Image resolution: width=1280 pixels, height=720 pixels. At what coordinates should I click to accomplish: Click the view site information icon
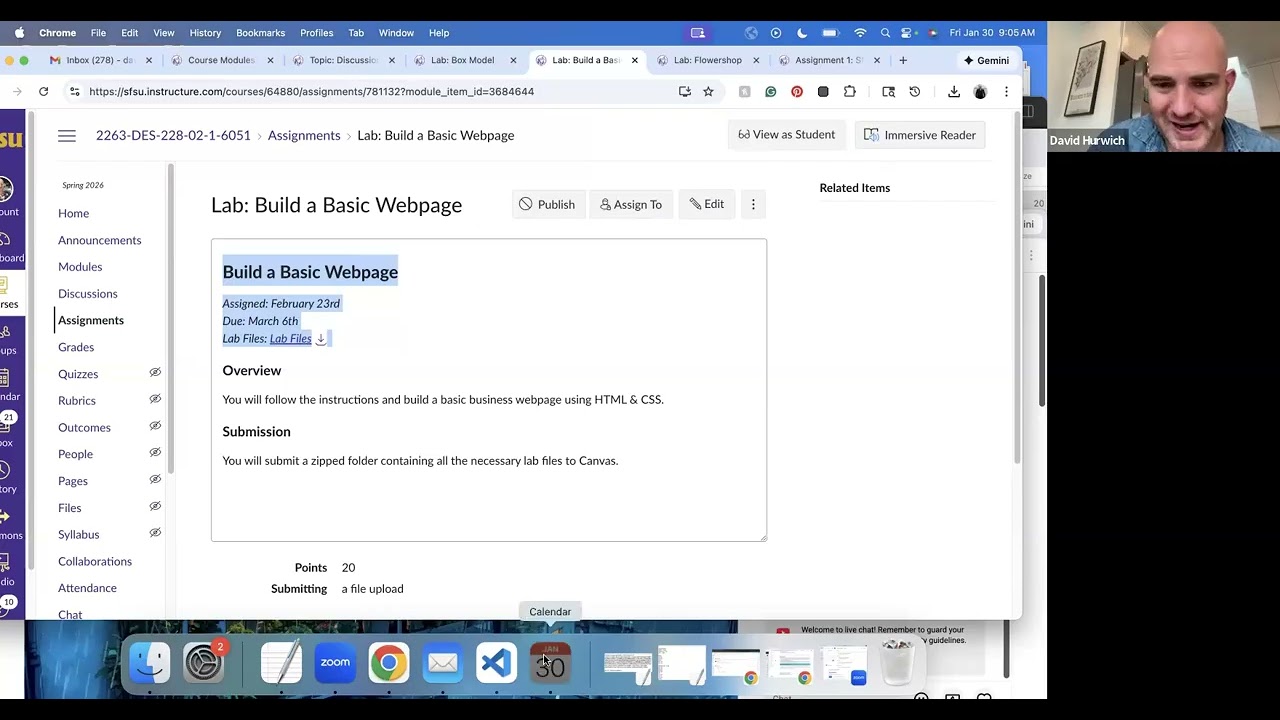74,91
